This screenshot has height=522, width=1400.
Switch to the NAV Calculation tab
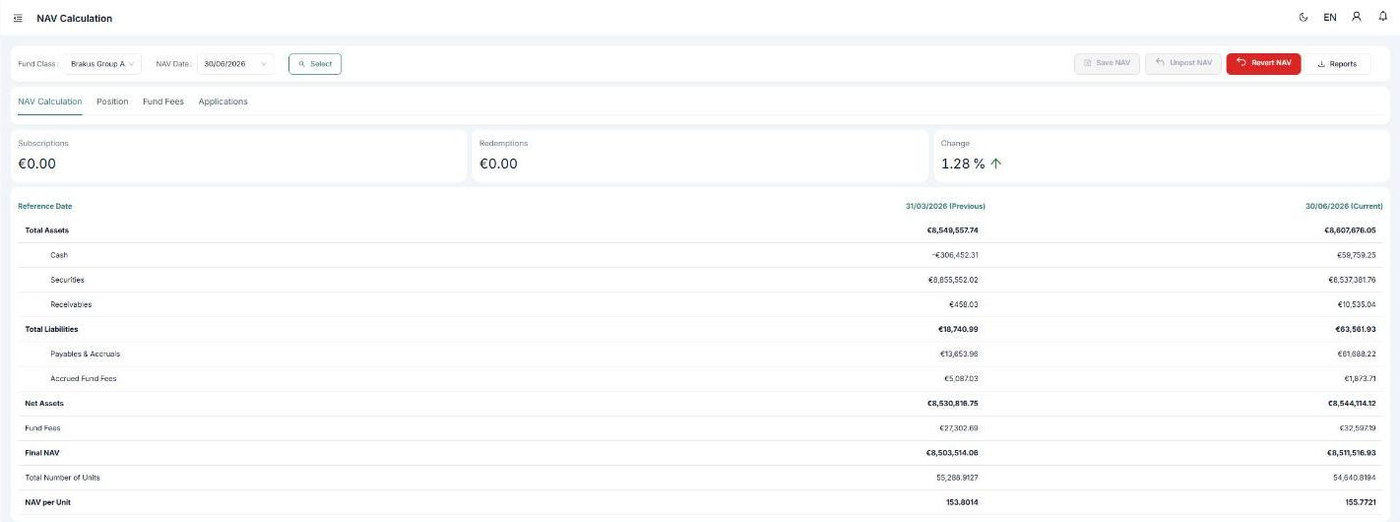point(50,101)
